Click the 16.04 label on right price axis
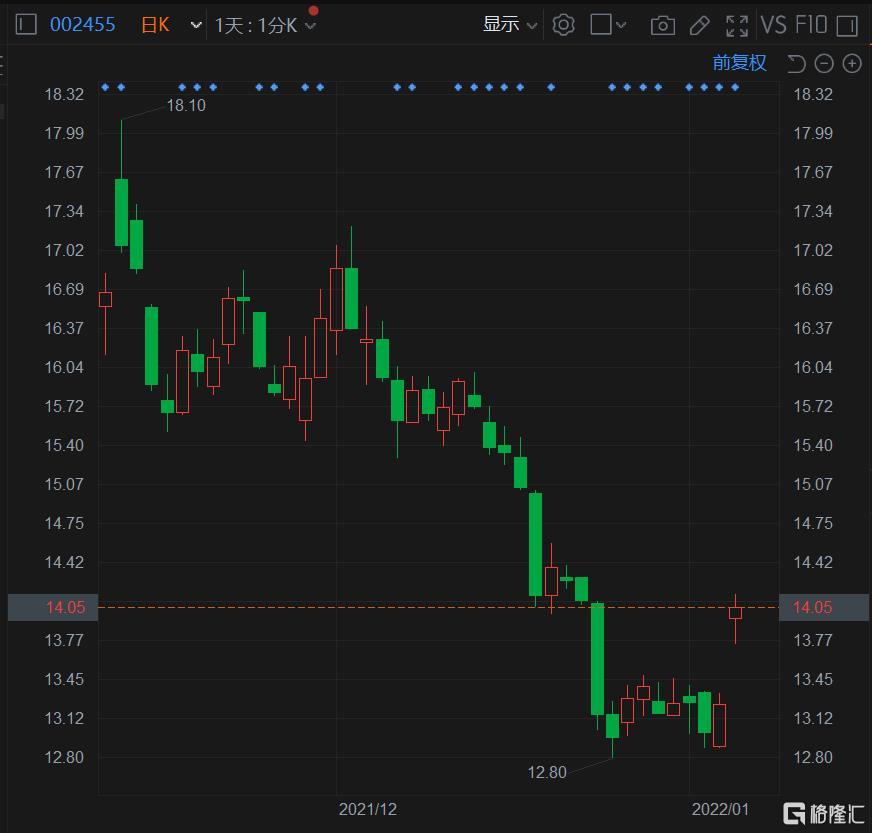The height and width of the screenshot is (833, 872). [812, 367]
